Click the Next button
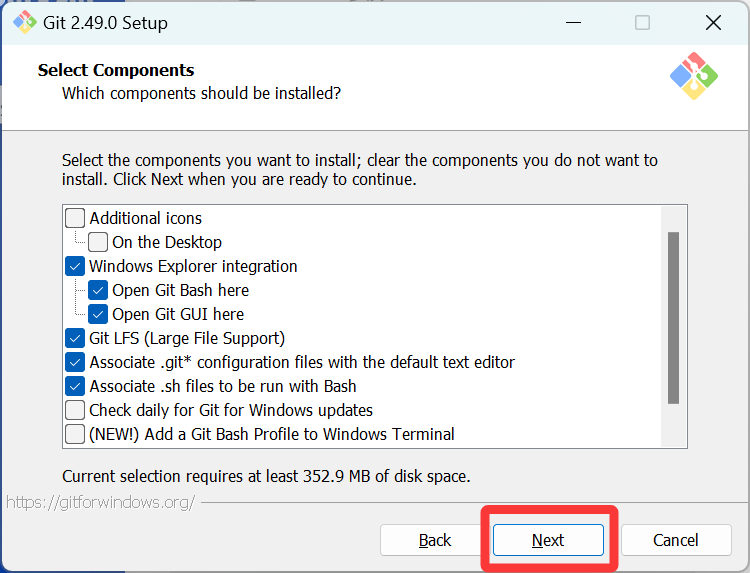This screenshot has height=573, width=750. click(x=548, y=540)
